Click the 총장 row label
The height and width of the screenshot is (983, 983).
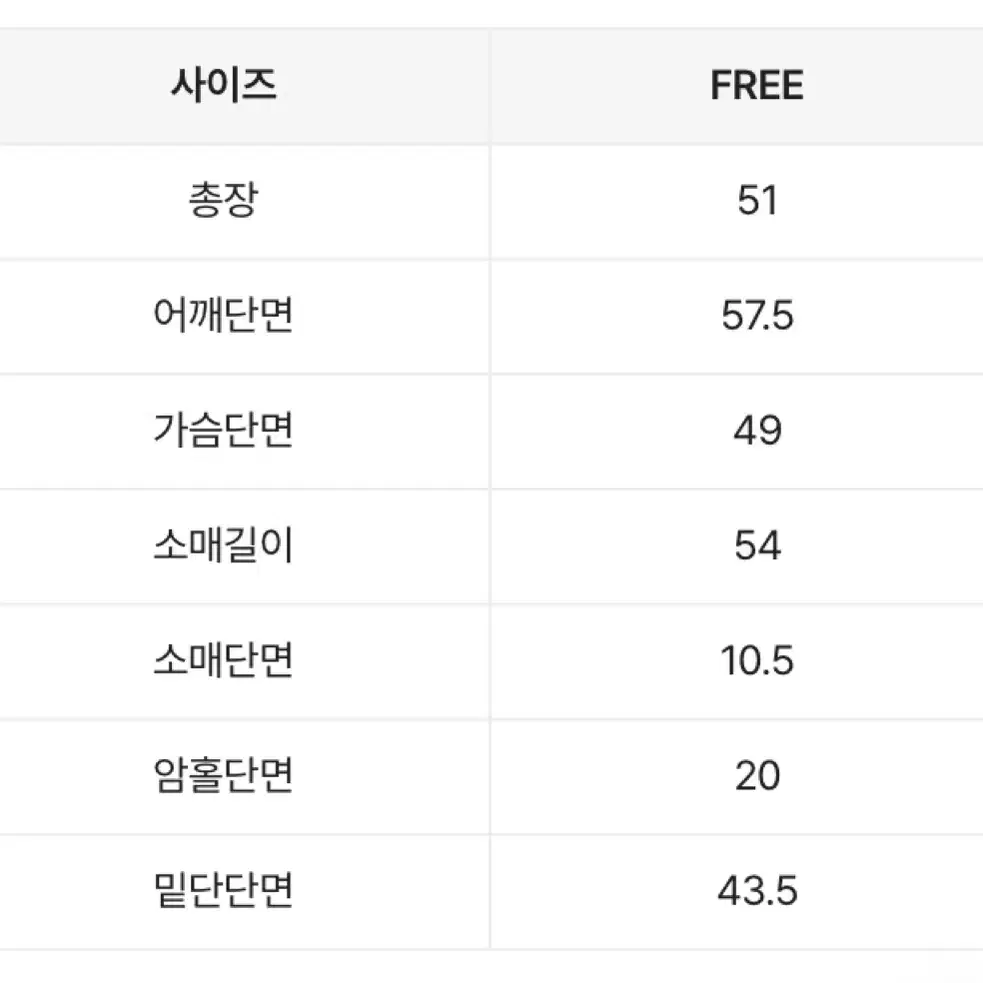[224, 200]
